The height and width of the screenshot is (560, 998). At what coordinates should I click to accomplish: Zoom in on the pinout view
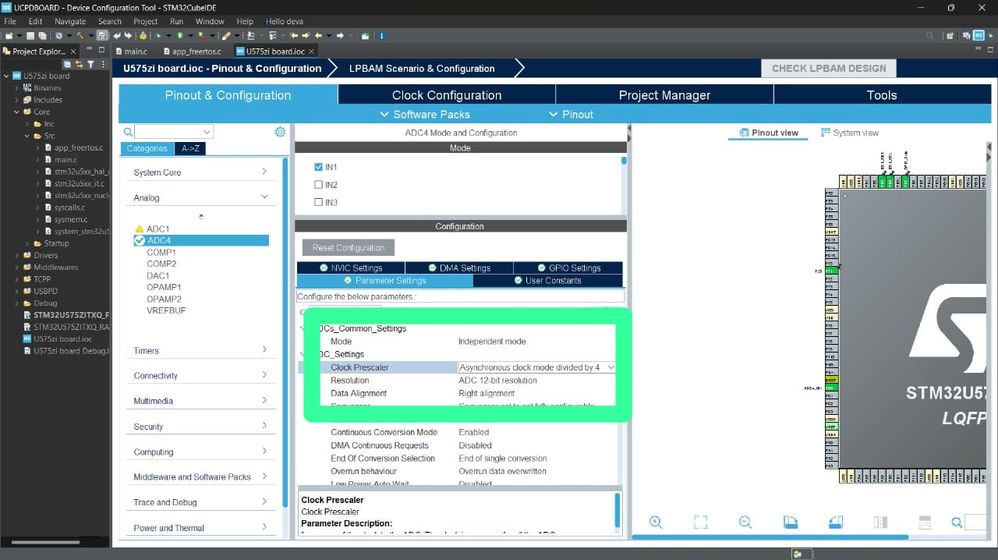656,522
